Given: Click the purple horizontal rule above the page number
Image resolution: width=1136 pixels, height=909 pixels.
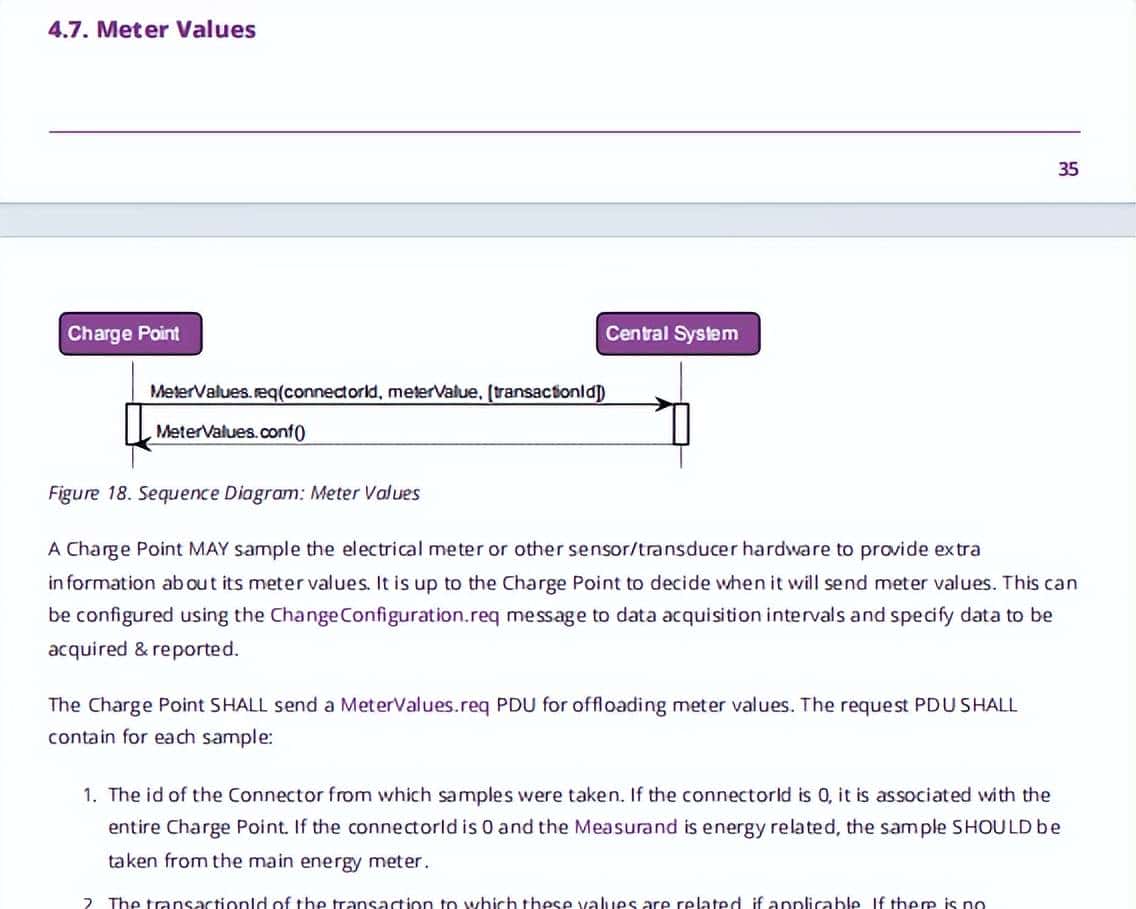Looking at the screenshot, I should point(564,131).
